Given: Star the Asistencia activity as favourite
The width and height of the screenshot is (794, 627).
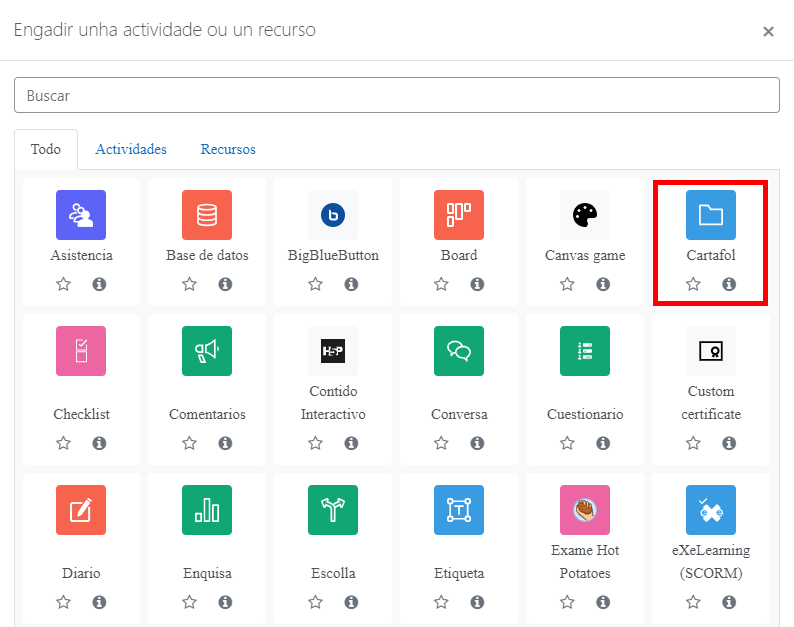Looking at the screenshot, I should pyautogui.click(x=64, y=284).
